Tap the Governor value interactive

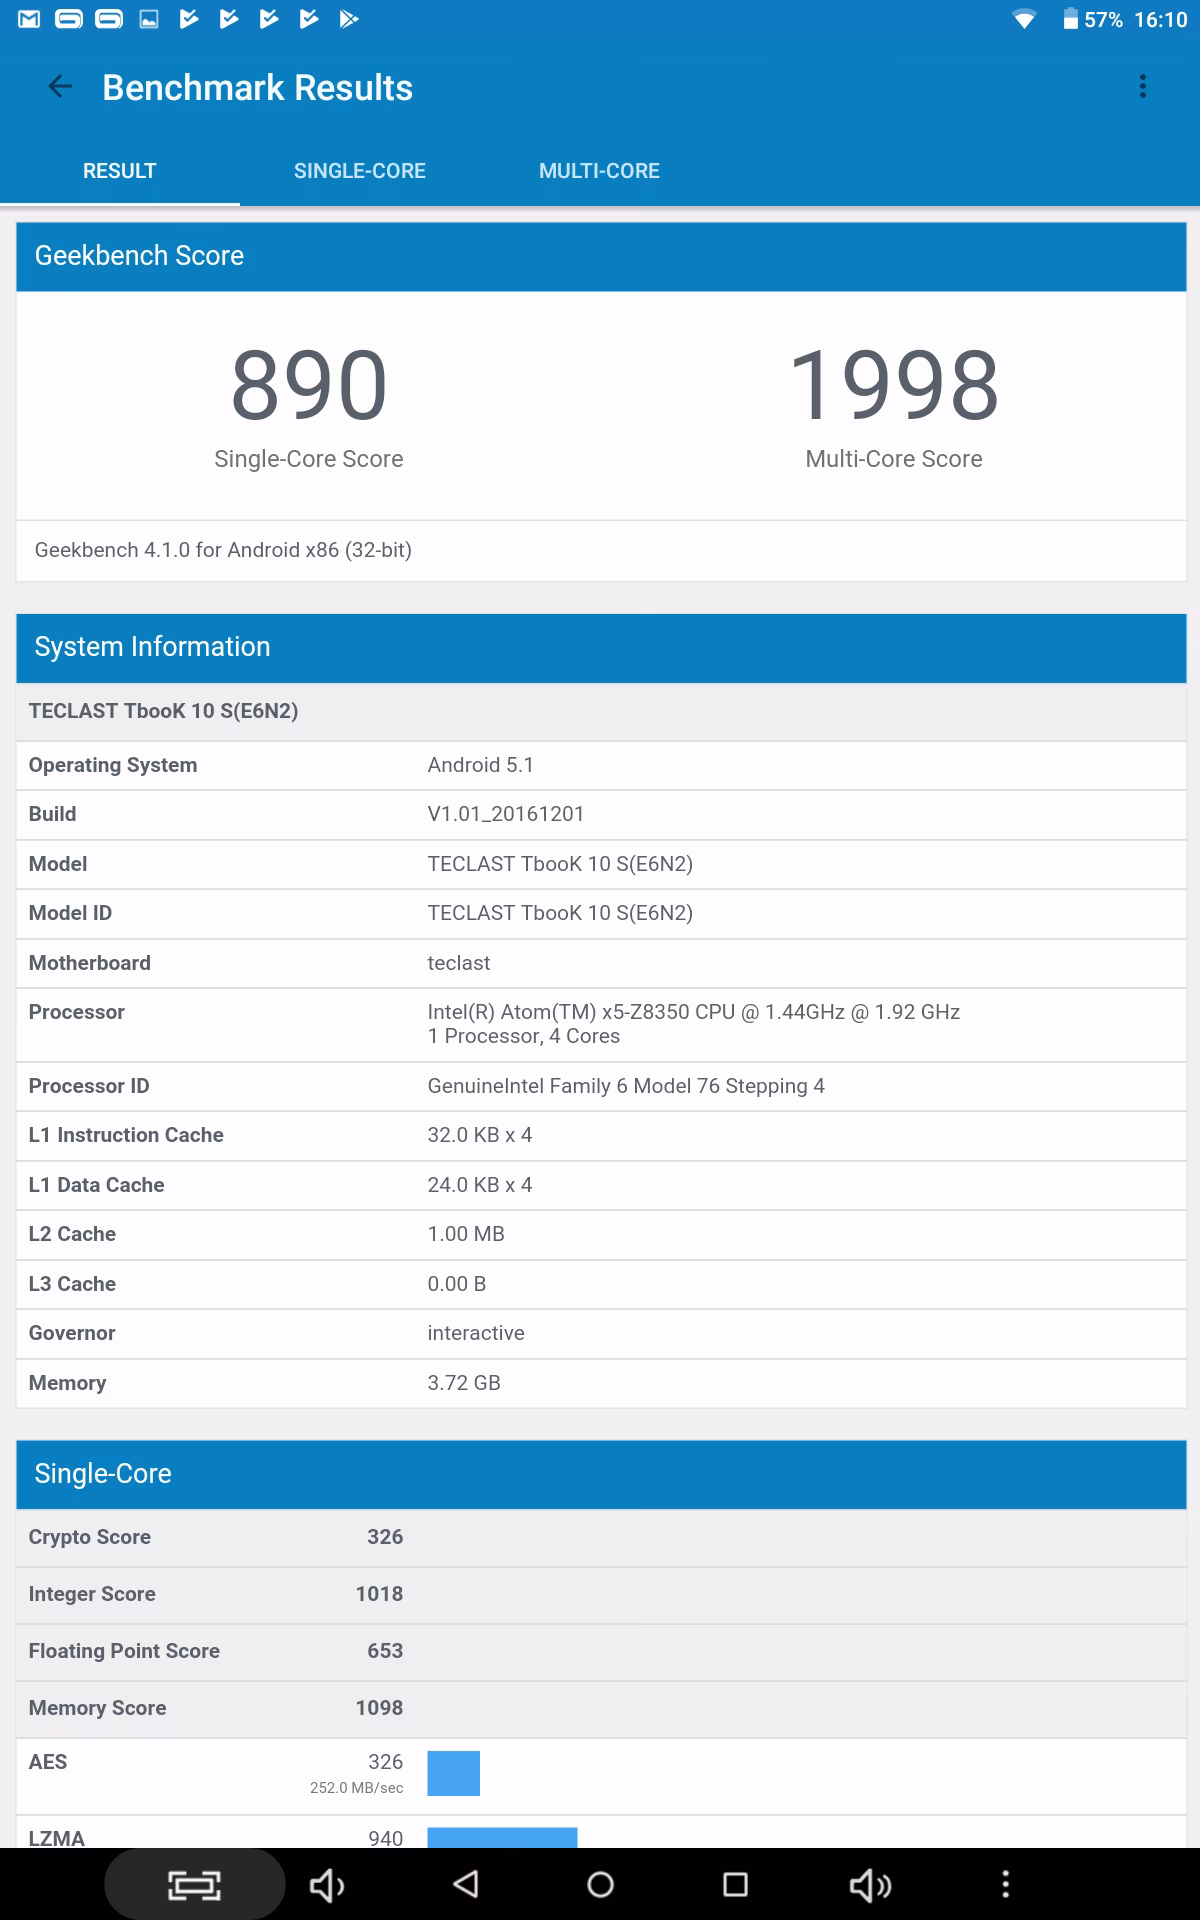pos(475,1333)
